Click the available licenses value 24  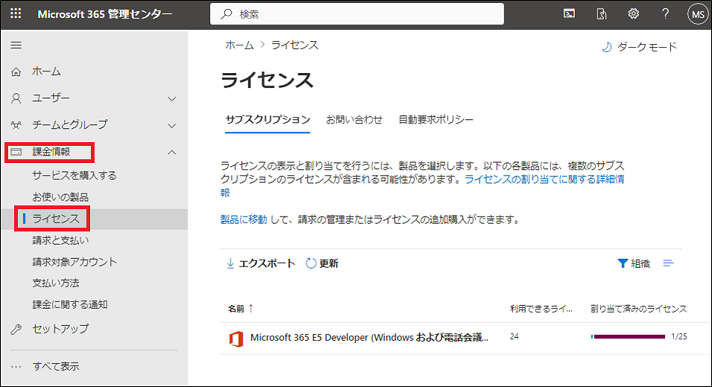[514, 337]
